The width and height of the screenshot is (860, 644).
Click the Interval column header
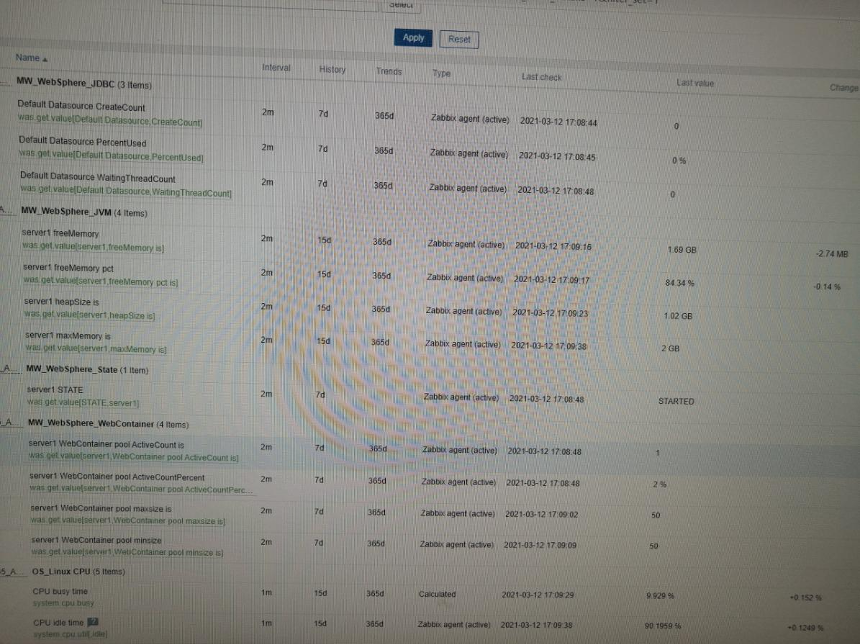tap(276, 67)
